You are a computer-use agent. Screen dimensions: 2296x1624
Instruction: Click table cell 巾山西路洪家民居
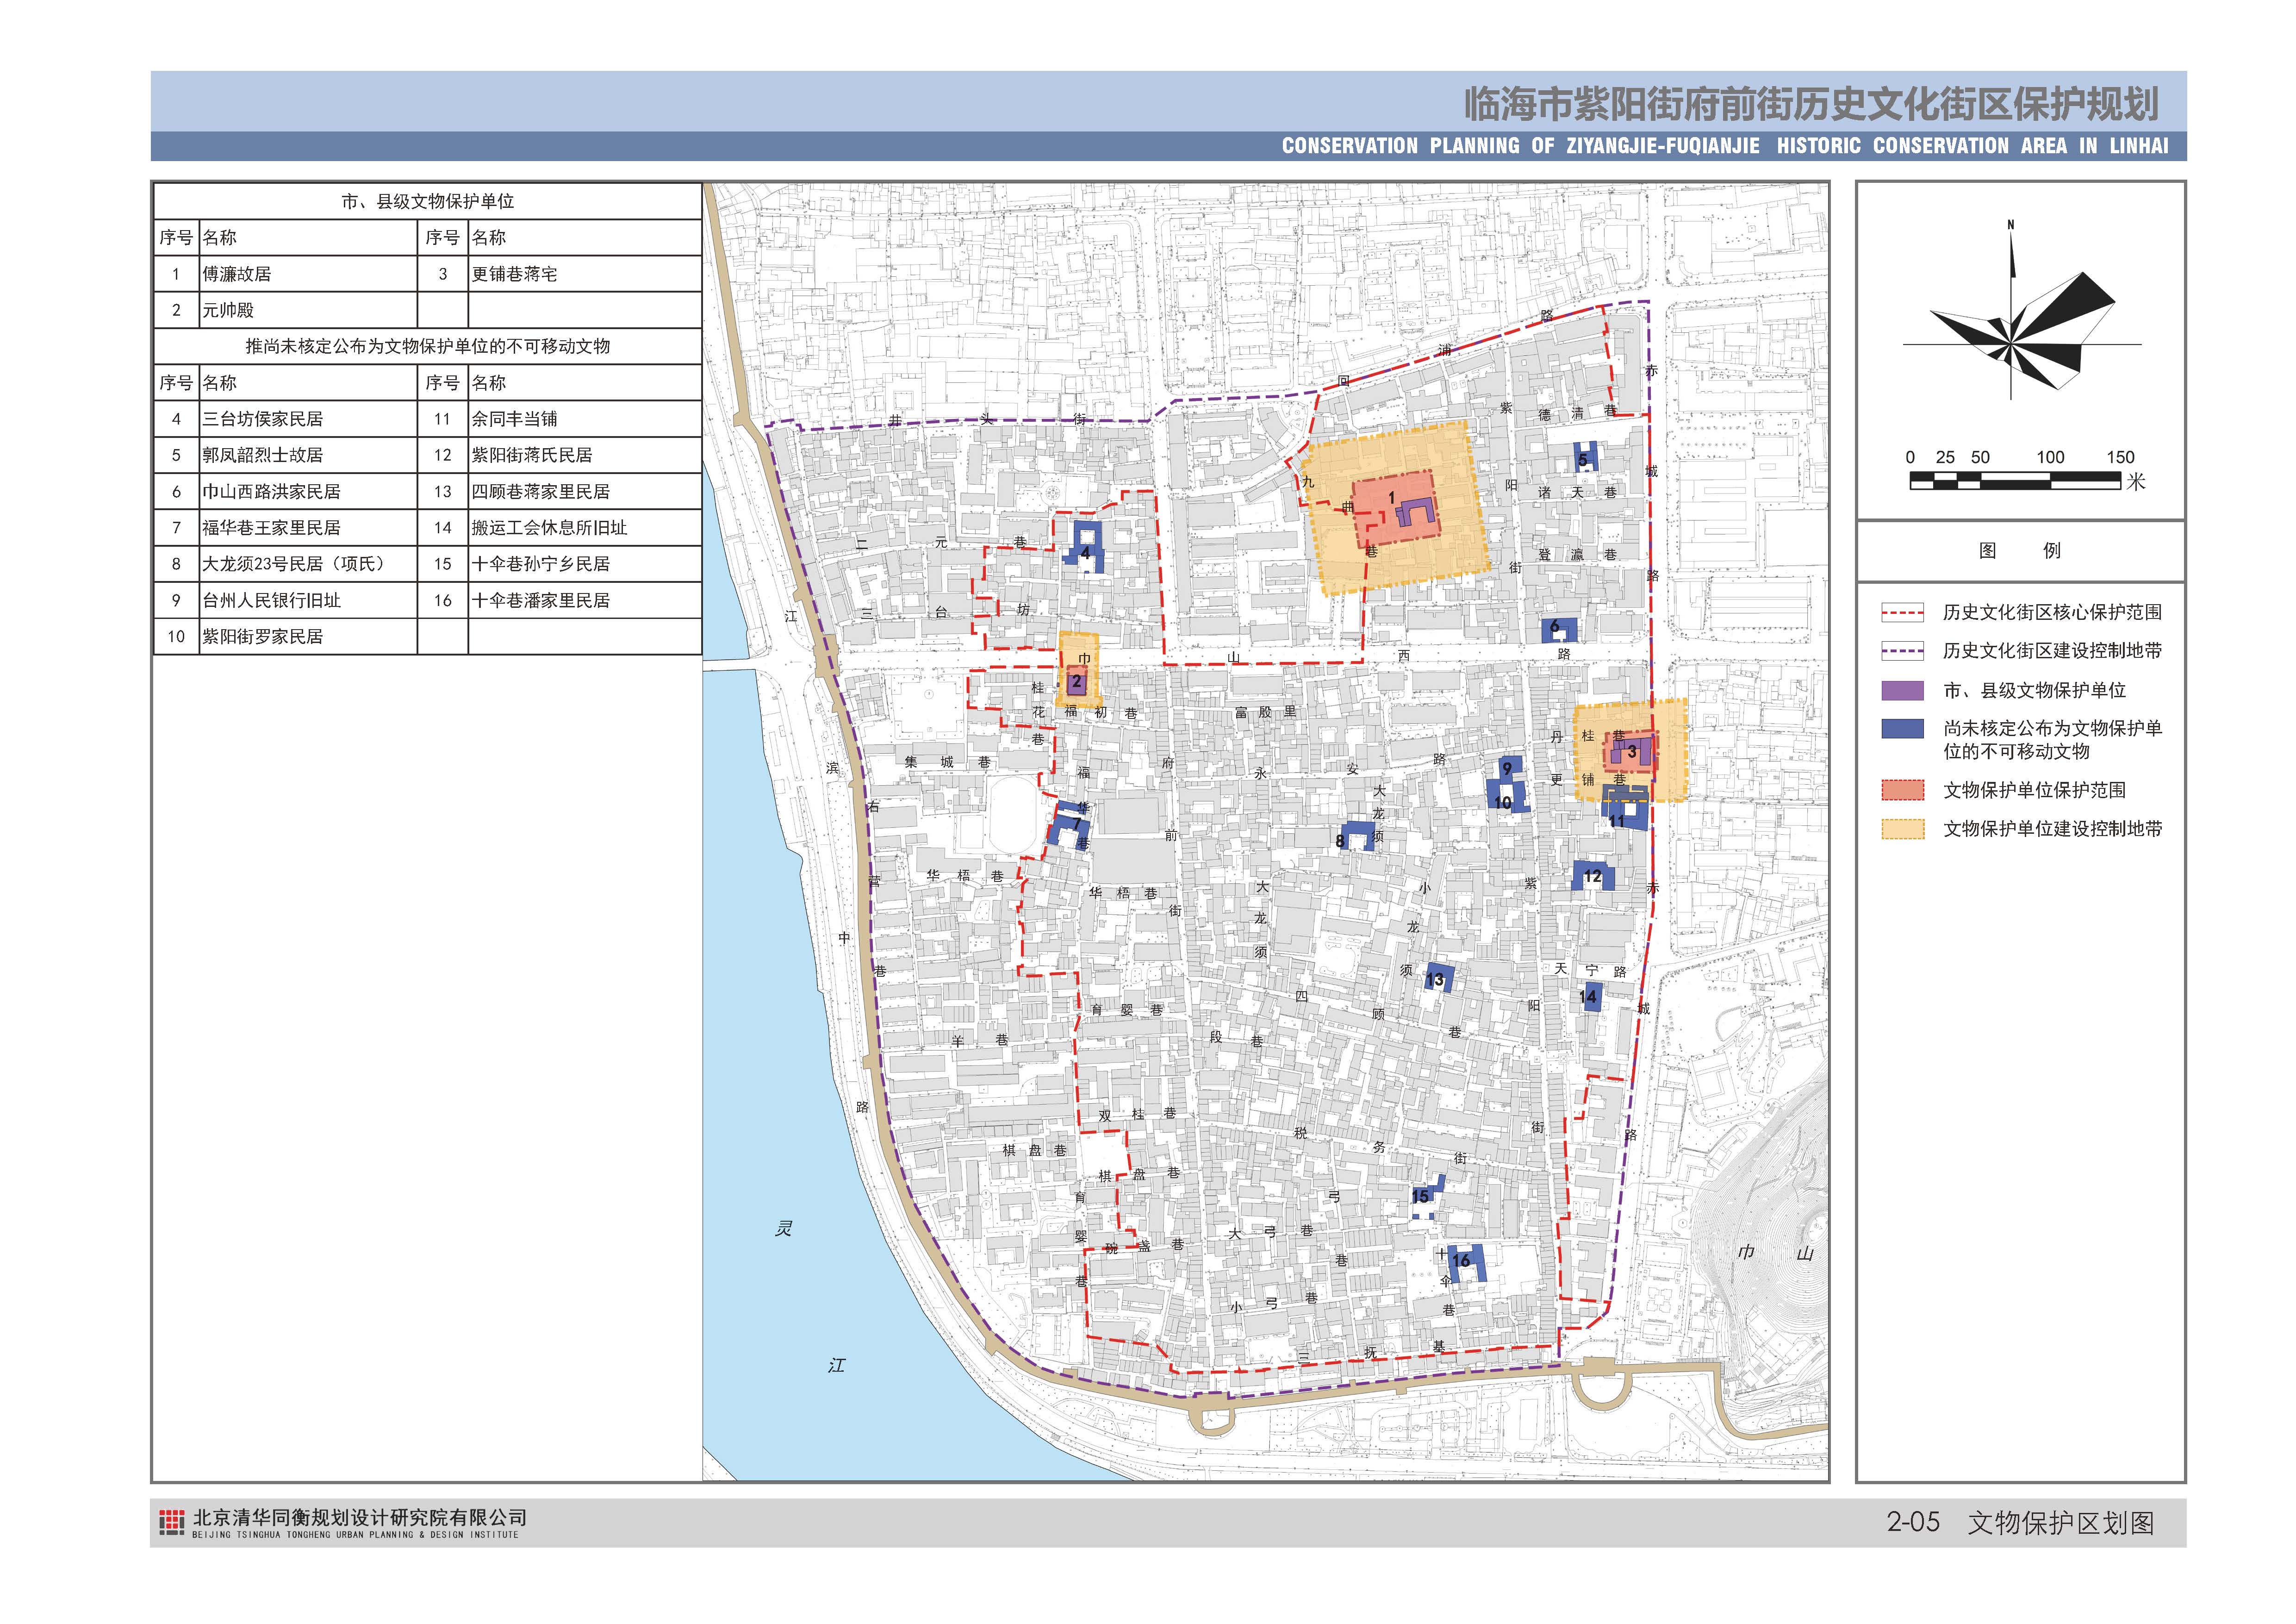click(271, 491)
